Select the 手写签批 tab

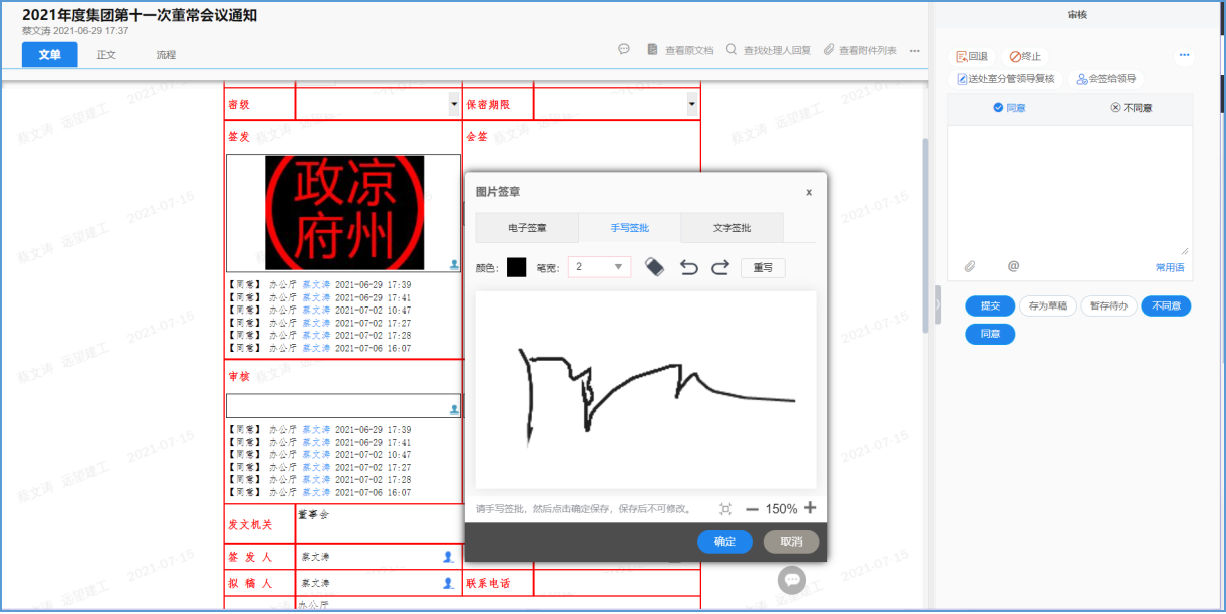(630, 228)
